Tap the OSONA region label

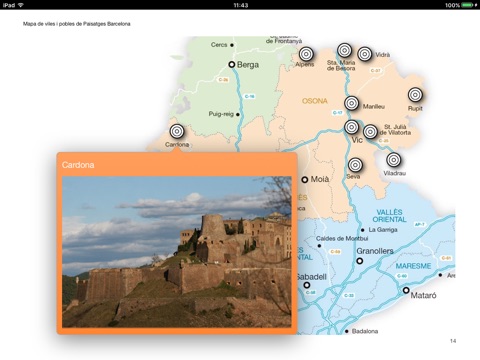coord(315,101)
